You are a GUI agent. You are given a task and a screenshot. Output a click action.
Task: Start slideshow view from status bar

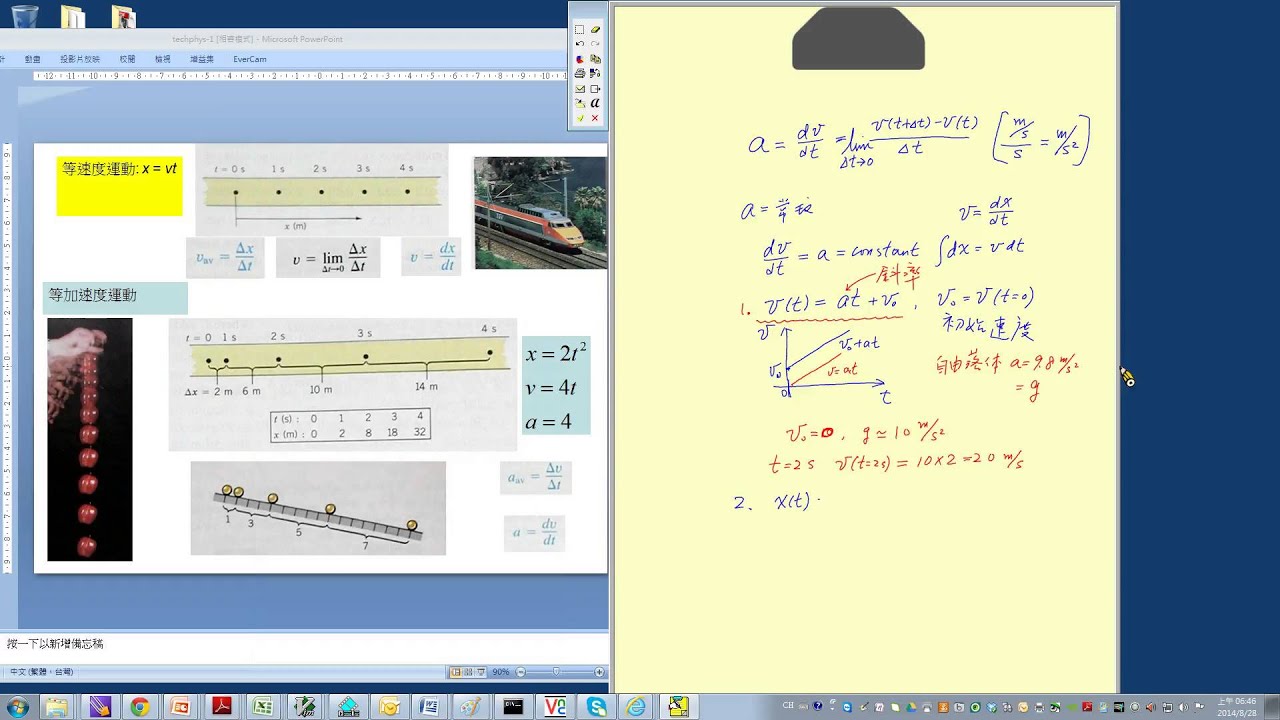click(x=481, y=672)
